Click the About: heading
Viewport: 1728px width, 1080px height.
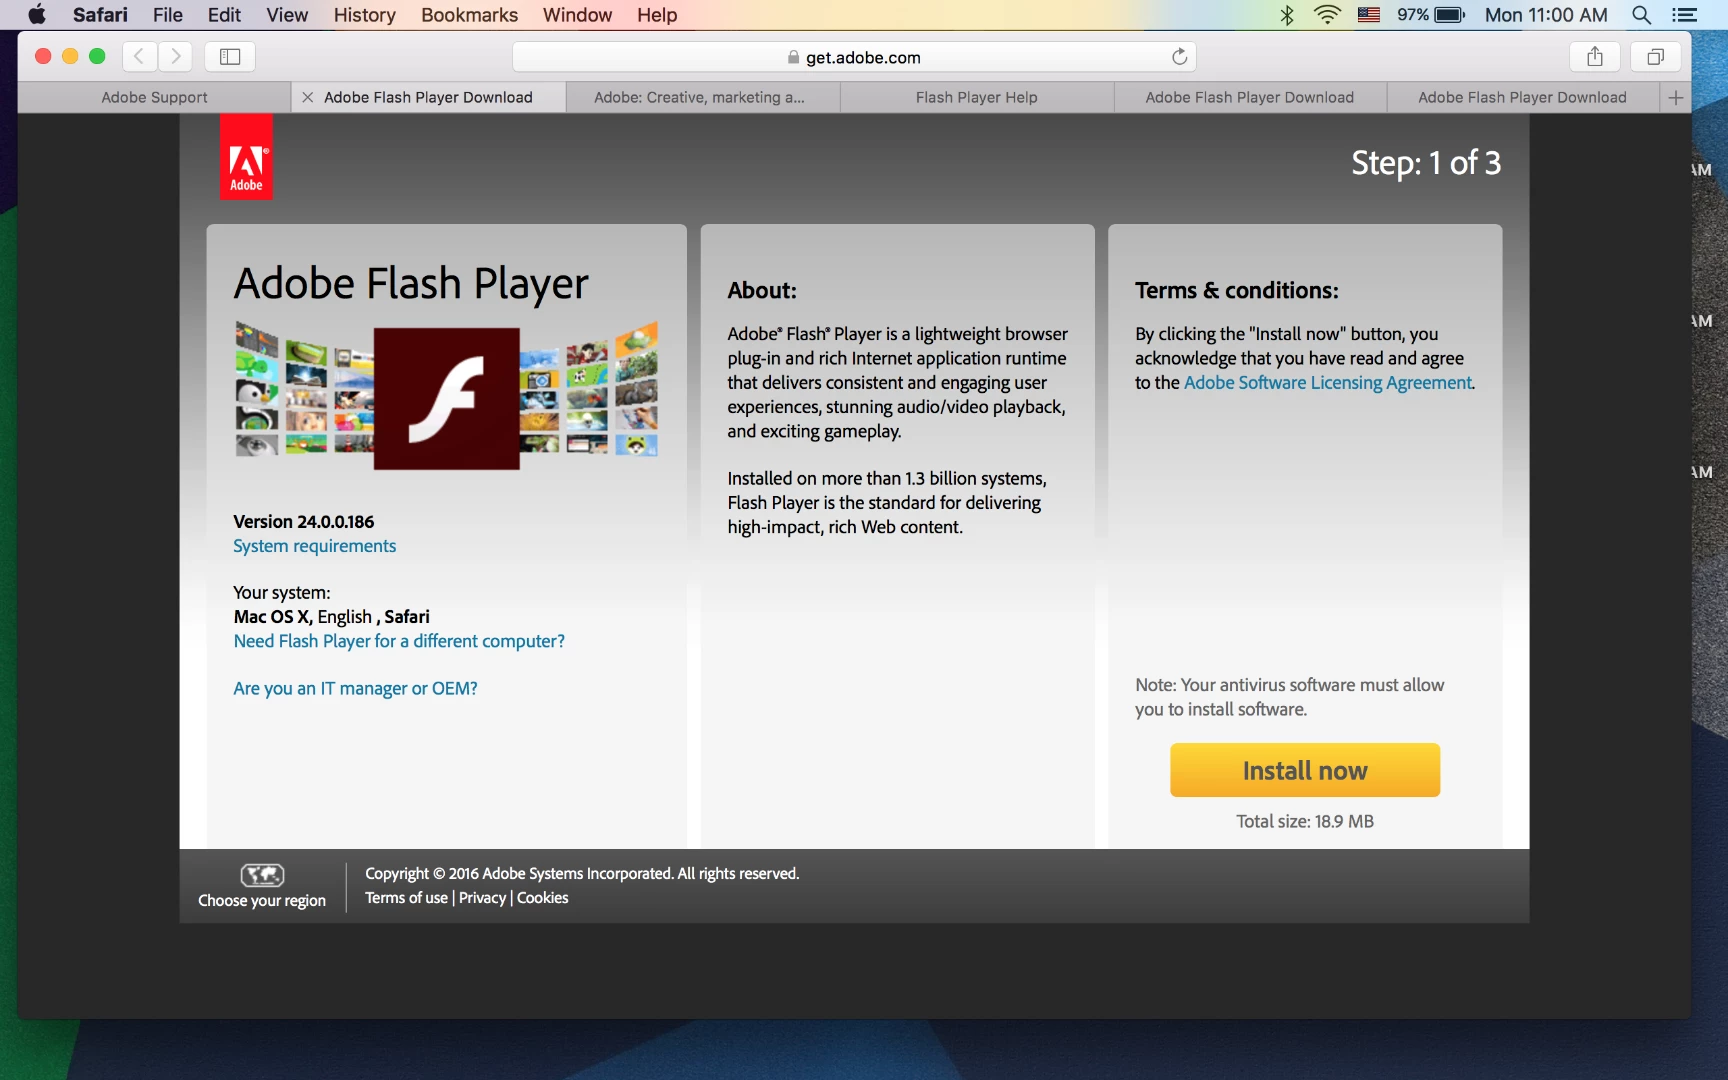pos(762,291)
